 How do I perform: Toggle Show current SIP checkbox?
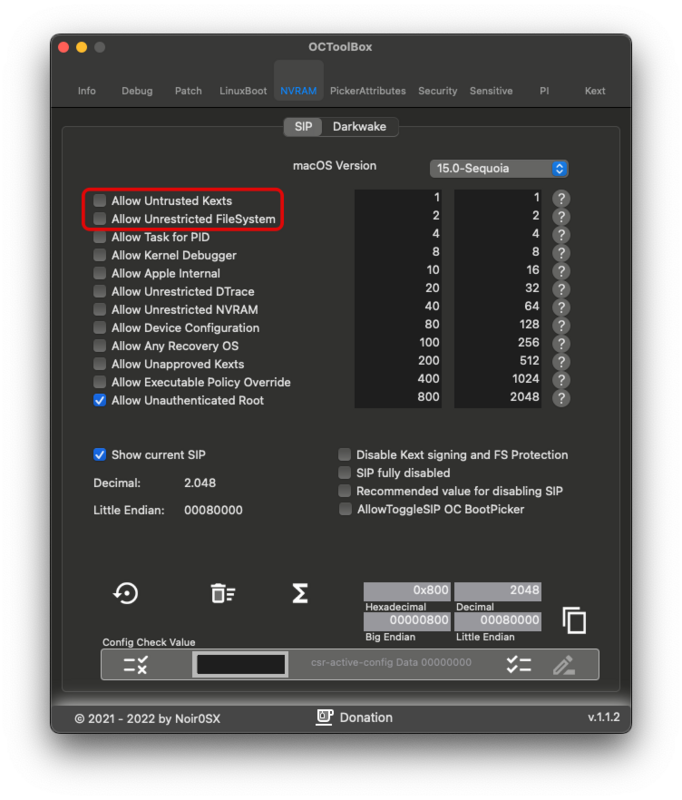(100, 455)
